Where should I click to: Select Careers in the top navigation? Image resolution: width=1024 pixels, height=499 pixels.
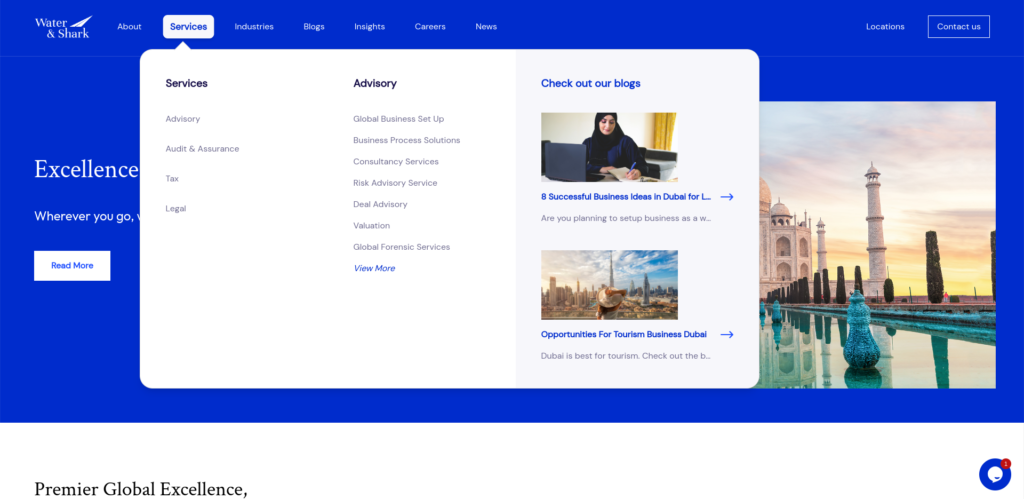[x=430, y=27]
